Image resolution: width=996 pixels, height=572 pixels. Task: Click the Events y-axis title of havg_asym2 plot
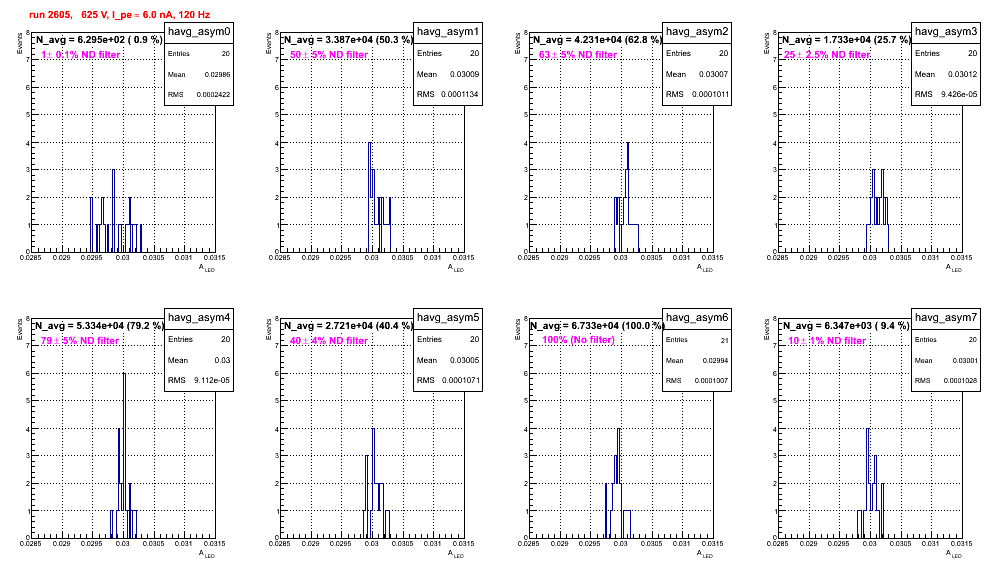coord(517,42)
